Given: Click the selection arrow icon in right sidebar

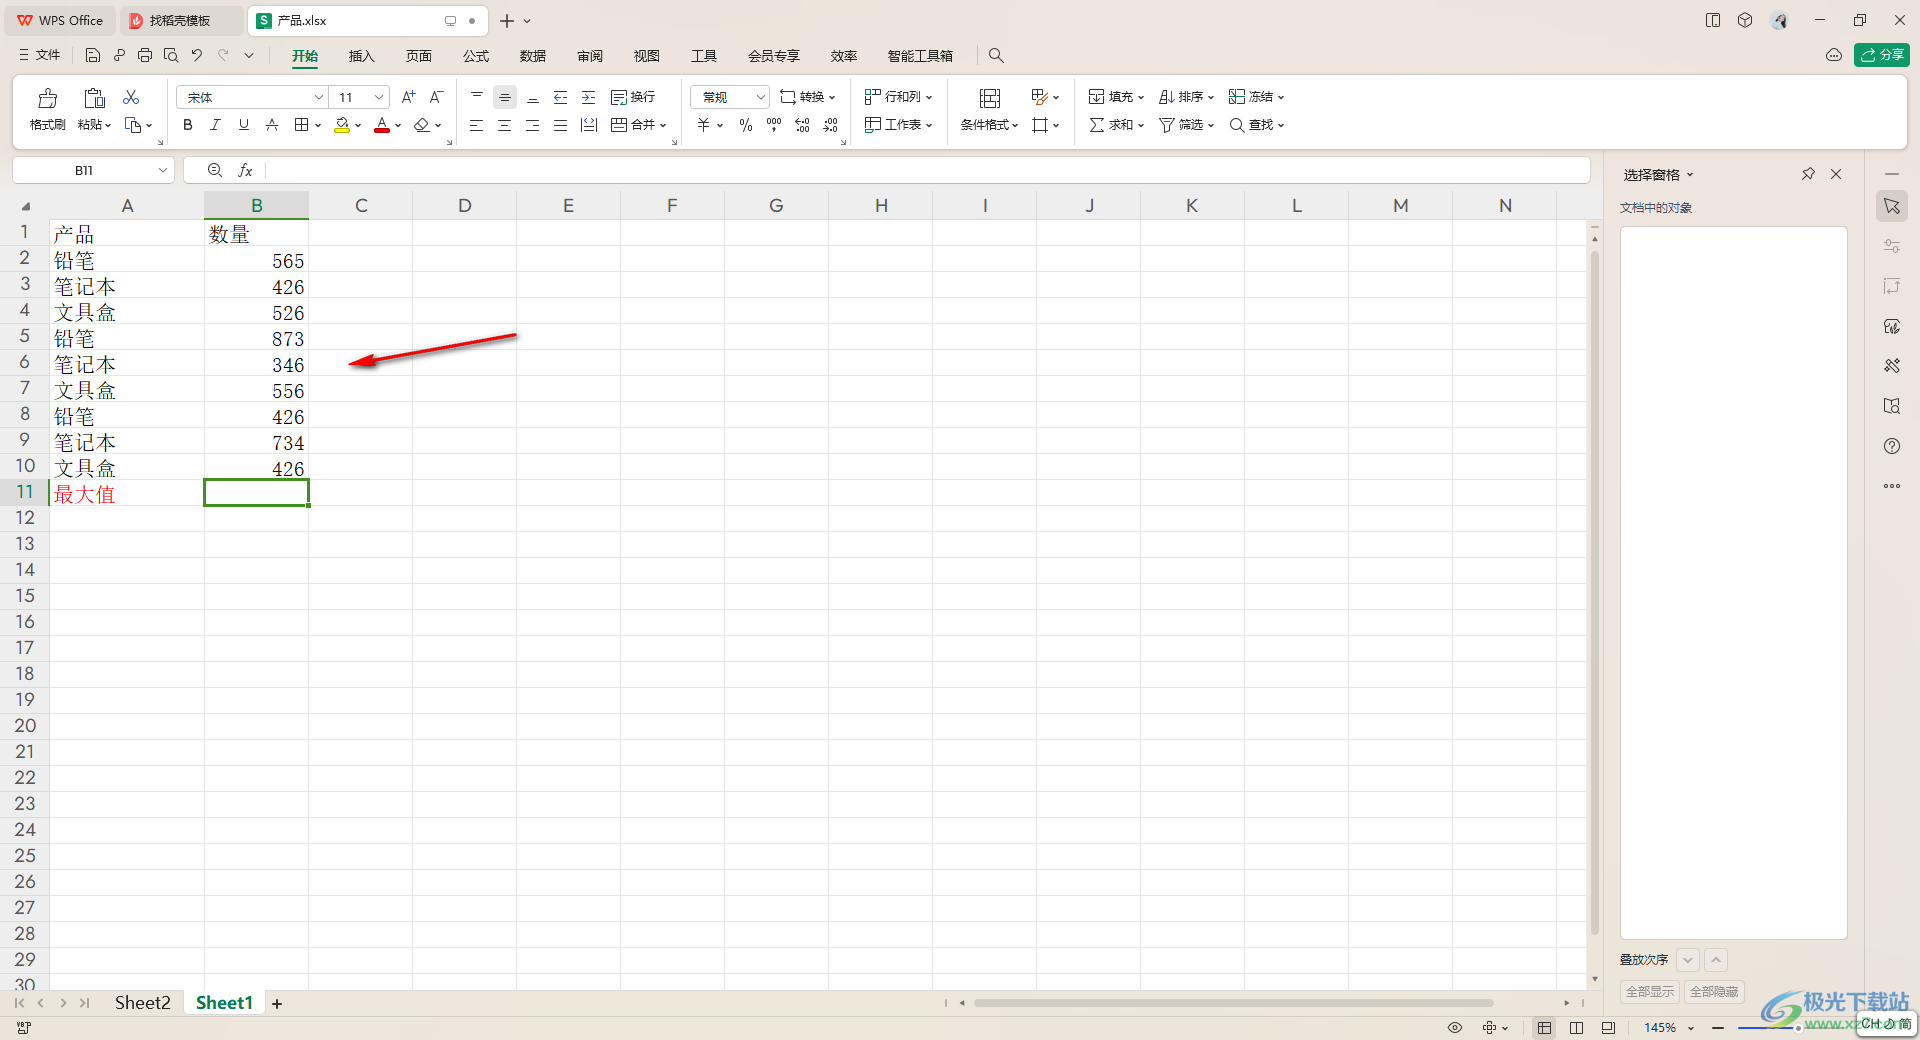Looking at the screenshot, I should [1892, 206].
